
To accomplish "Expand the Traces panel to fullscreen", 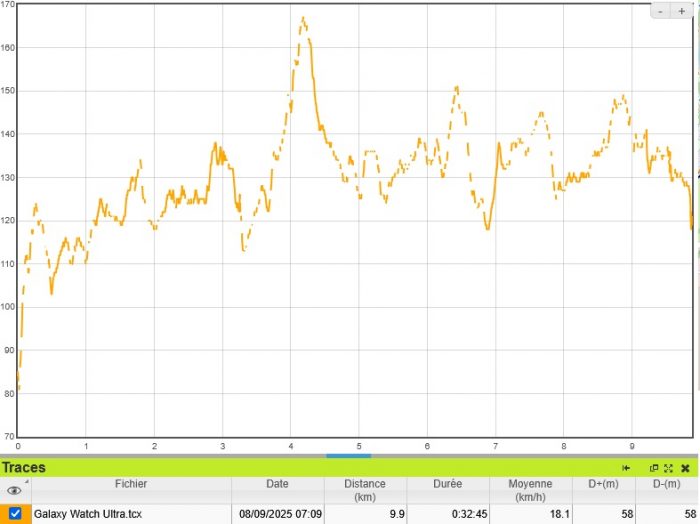I will pyautogui.click(x=668, y=468).
